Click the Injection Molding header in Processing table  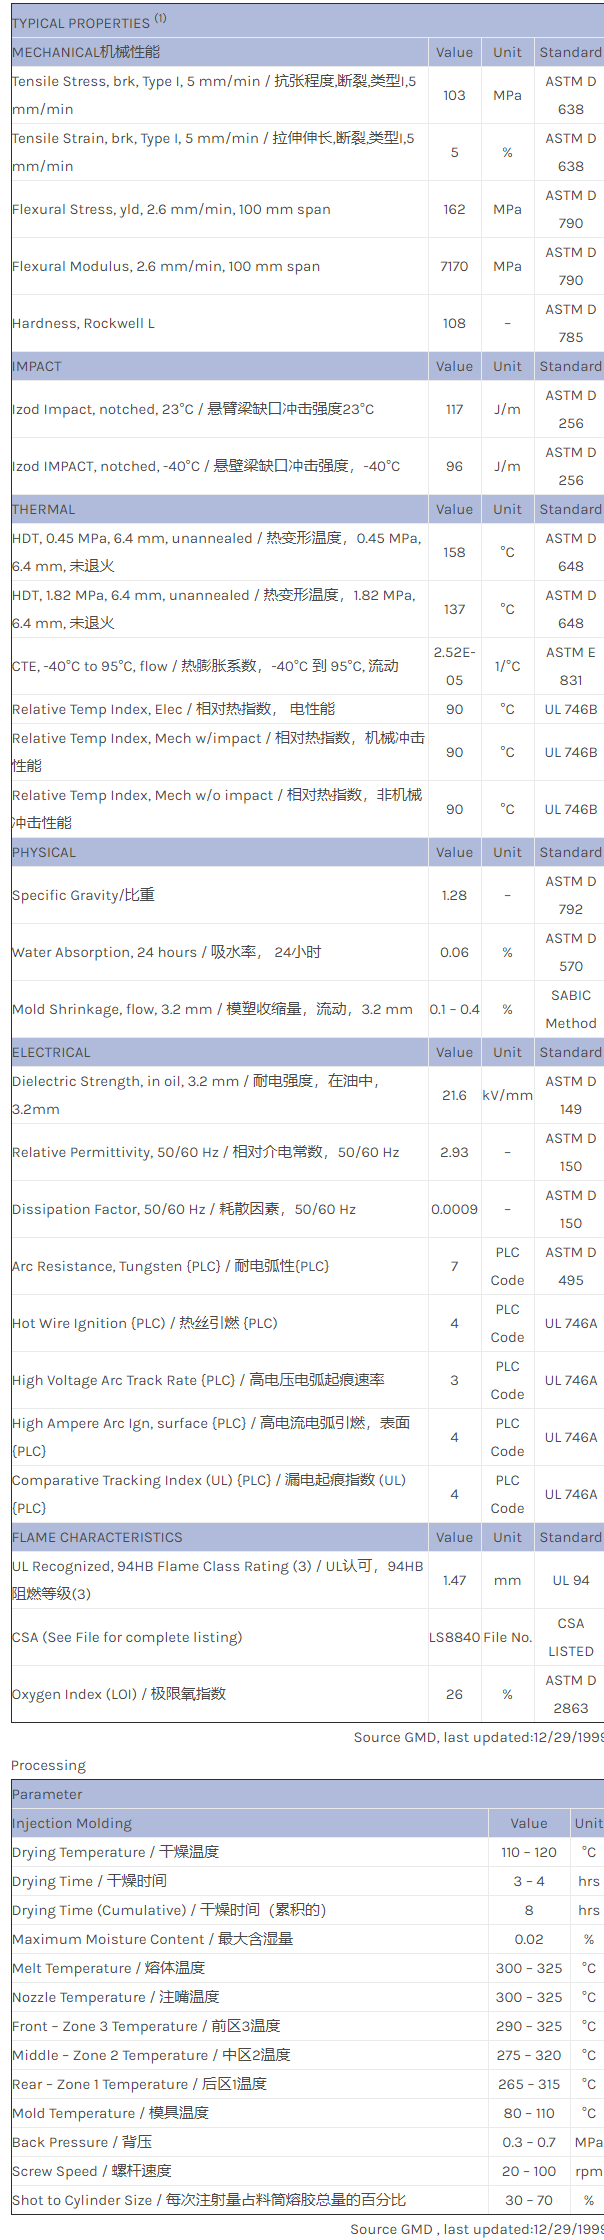[72, 1824]
